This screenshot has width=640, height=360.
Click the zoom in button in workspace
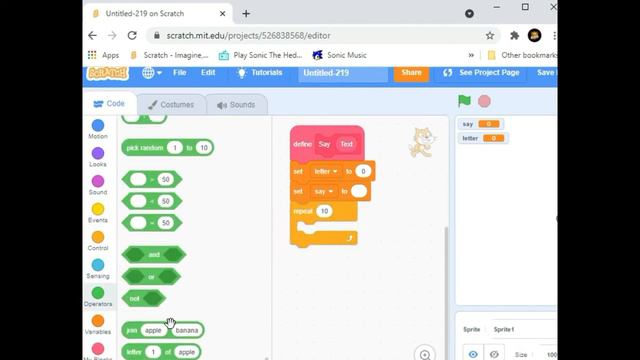424,354
